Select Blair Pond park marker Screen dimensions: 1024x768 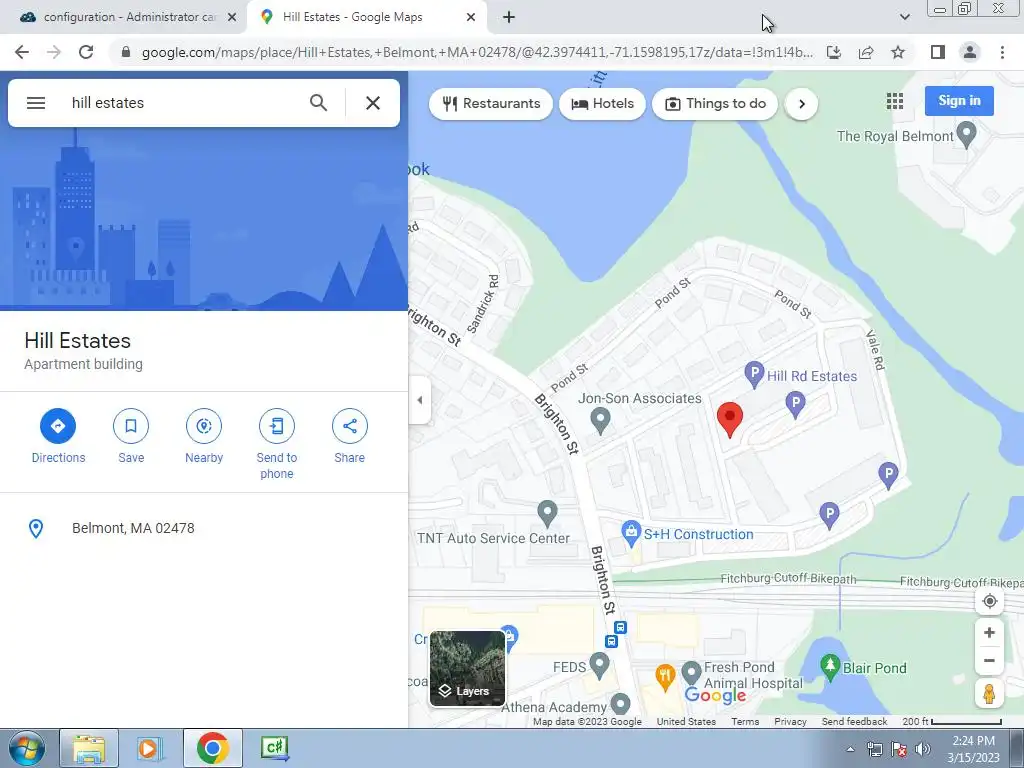[x=830, y=667]
